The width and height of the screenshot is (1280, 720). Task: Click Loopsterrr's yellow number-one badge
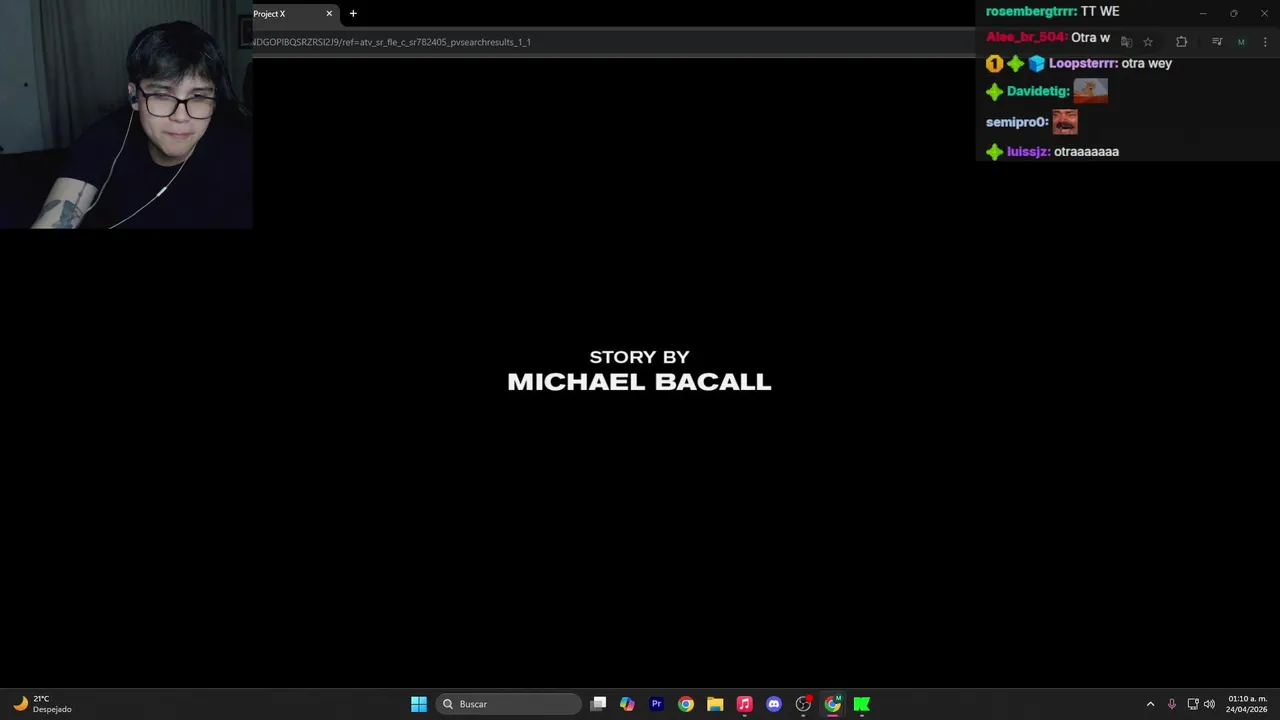[x=994, y=63]
